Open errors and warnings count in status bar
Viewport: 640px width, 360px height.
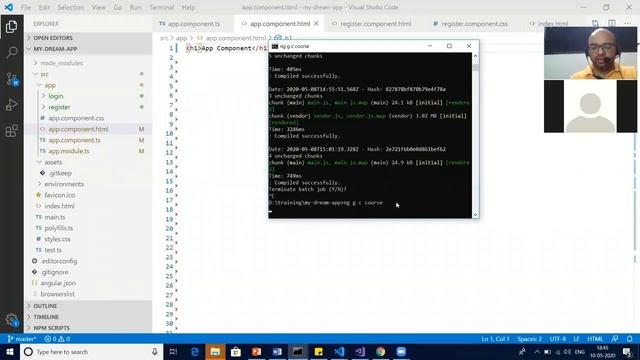pyautogui.click(x=57, y=339)
